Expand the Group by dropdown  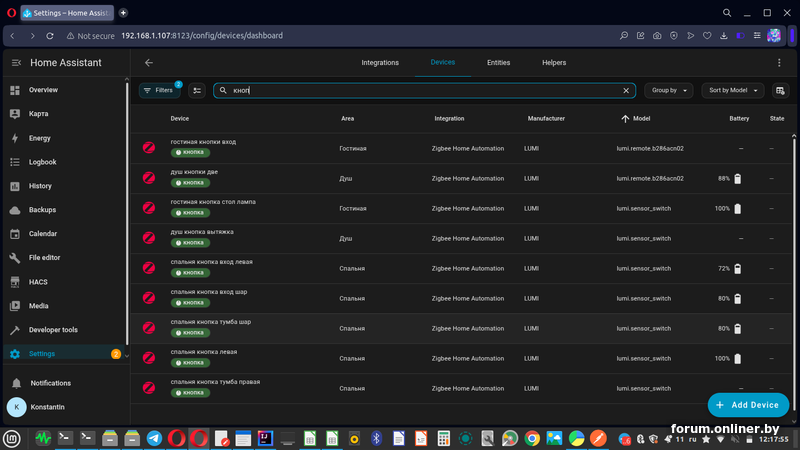pyautogui.click(x=668, y=90)
